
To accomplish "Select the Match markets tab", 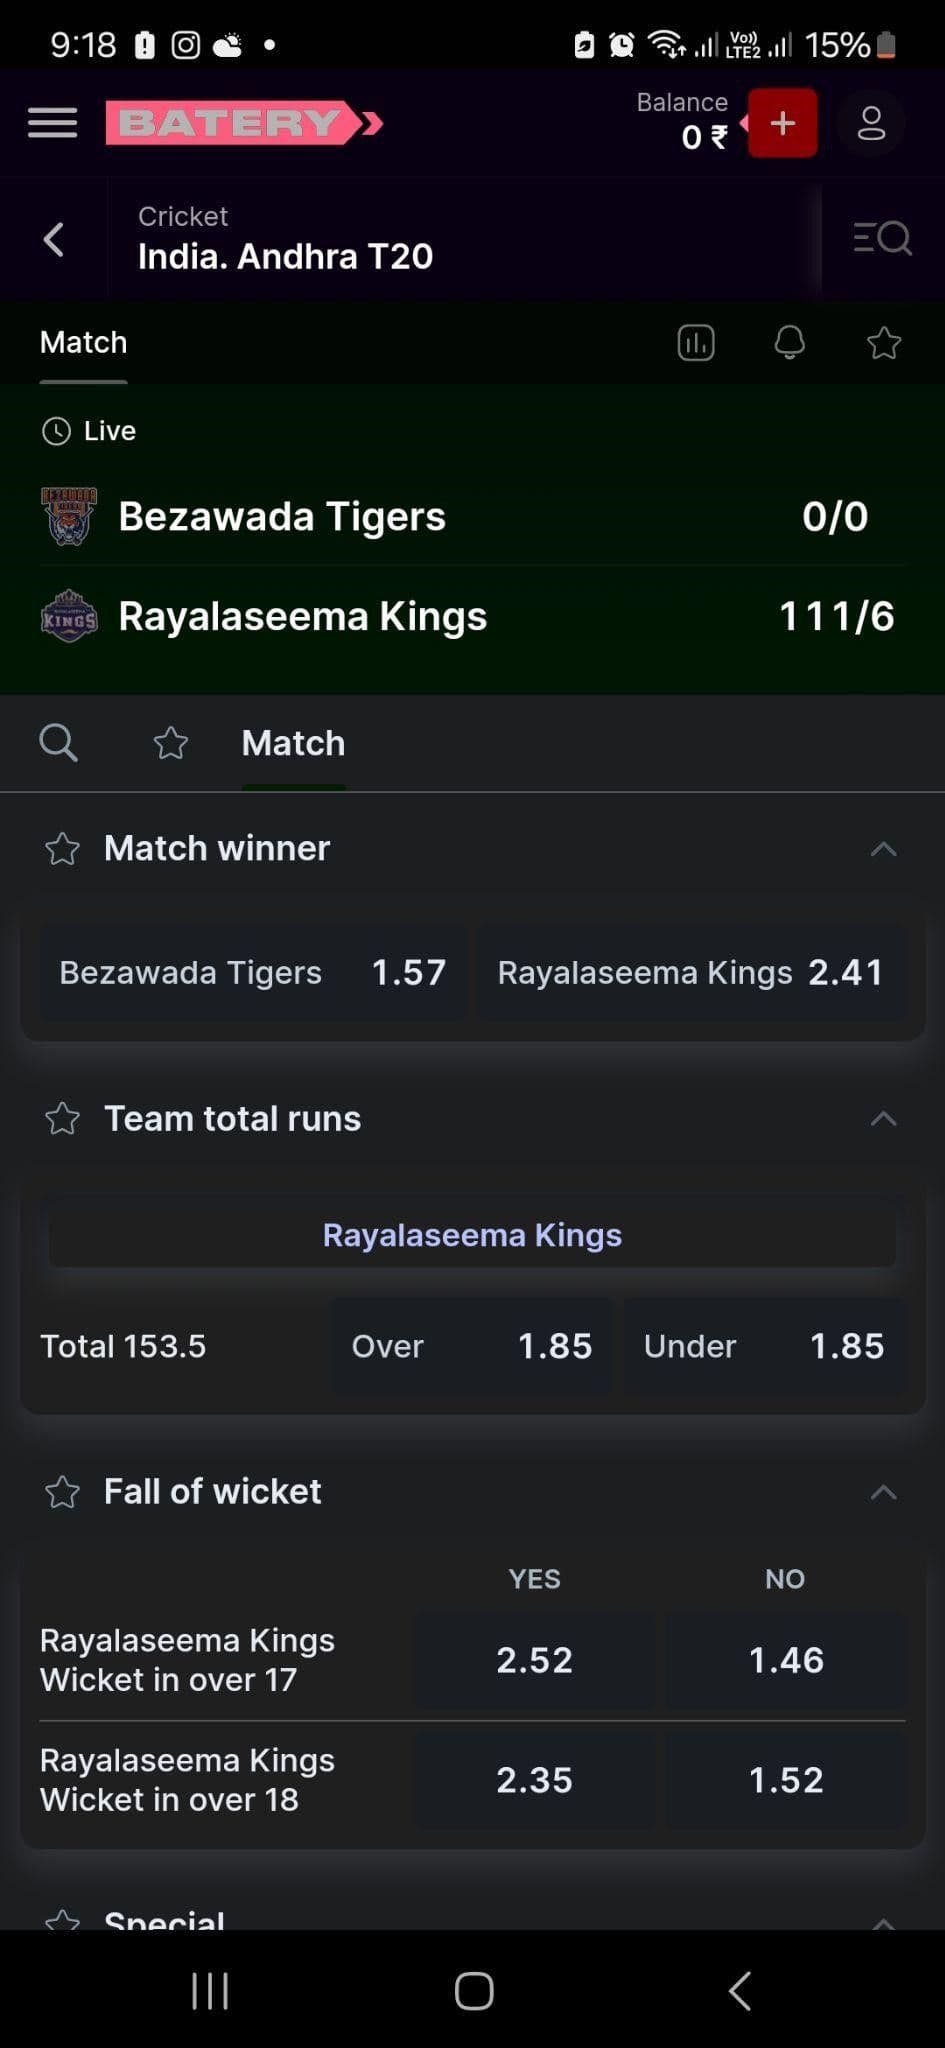I will (293, 743).
